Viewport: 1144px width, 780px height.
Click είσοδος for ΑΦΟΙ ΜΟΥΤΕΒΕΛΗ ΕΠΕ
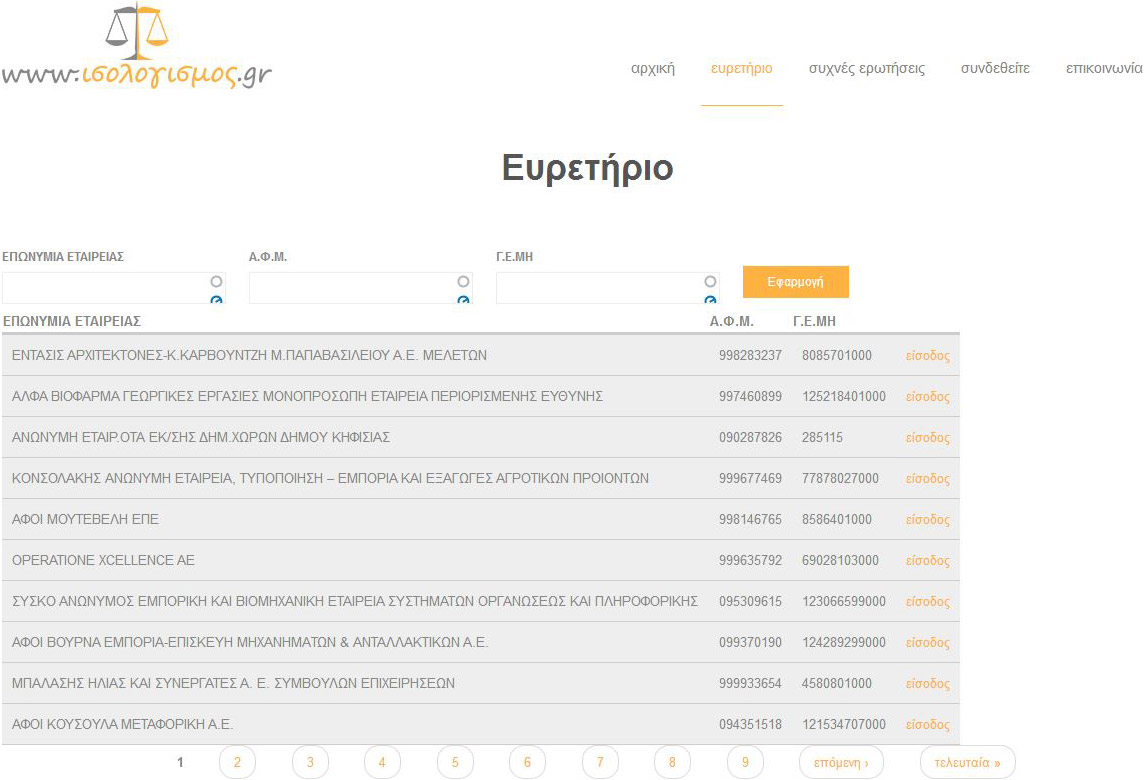coord(927,520)
